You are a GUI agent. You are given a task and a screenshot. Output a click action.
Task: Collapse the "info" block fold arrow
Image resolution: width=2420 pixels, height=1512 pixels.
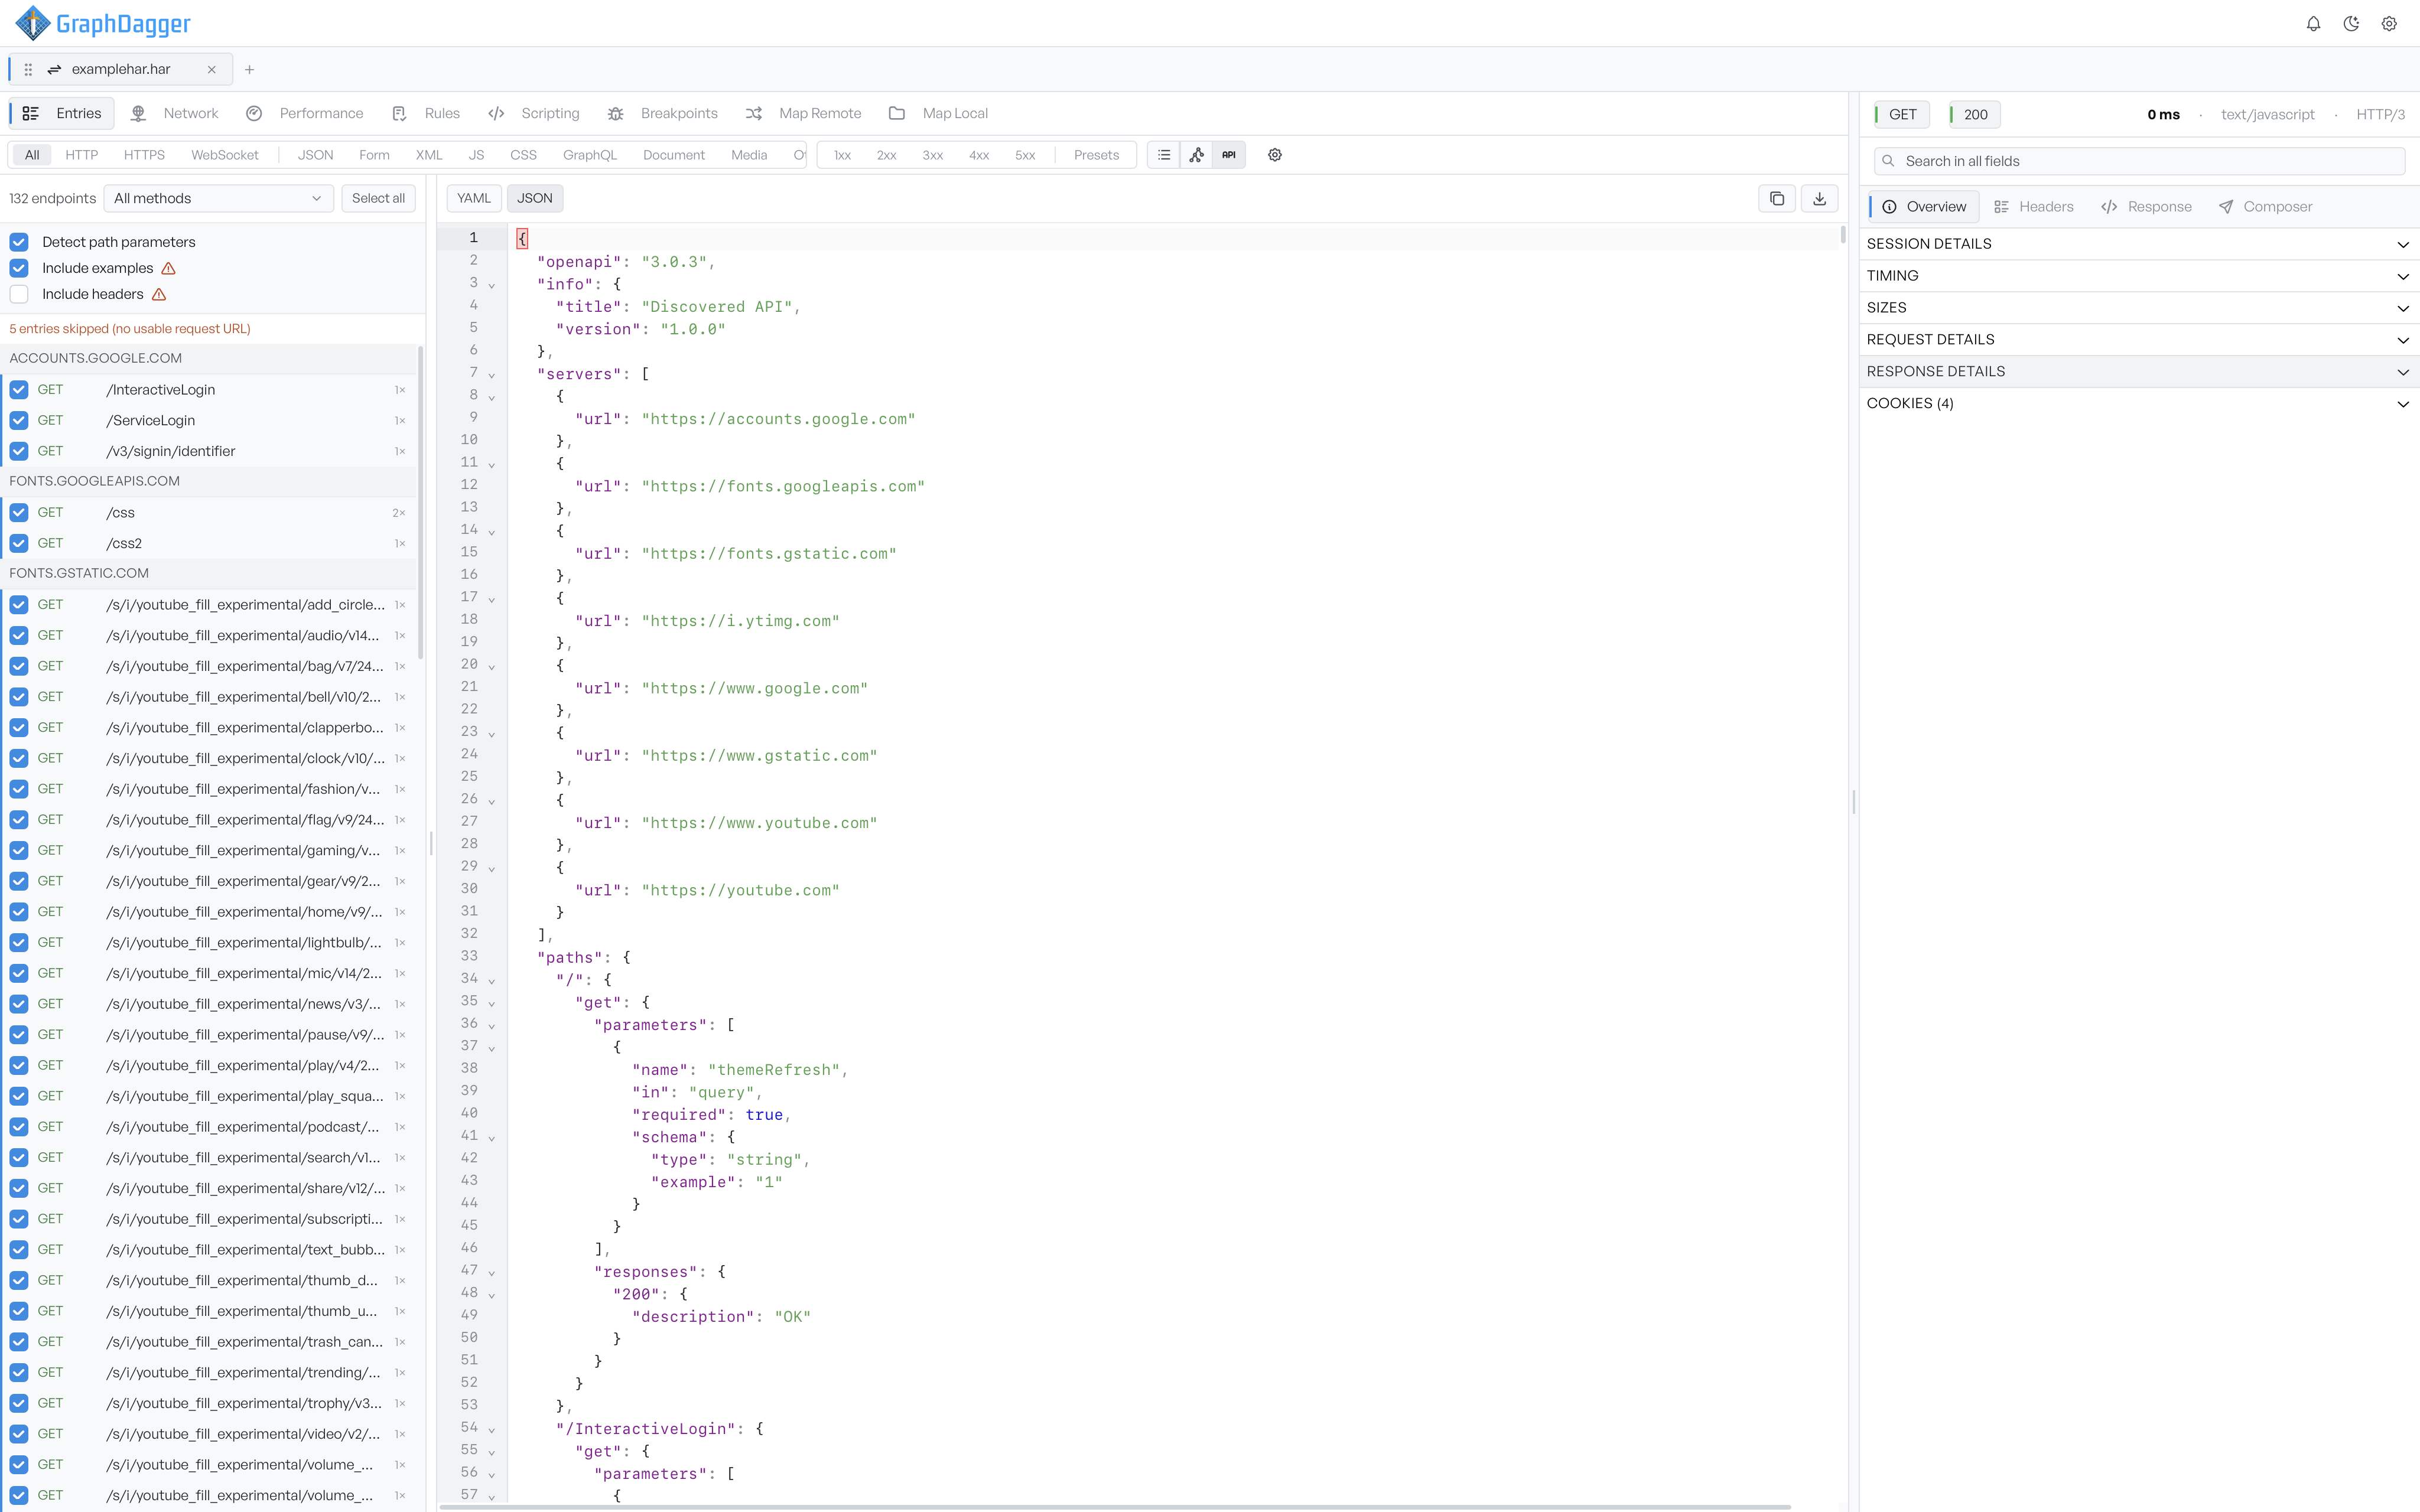click(x=492, y=285)
